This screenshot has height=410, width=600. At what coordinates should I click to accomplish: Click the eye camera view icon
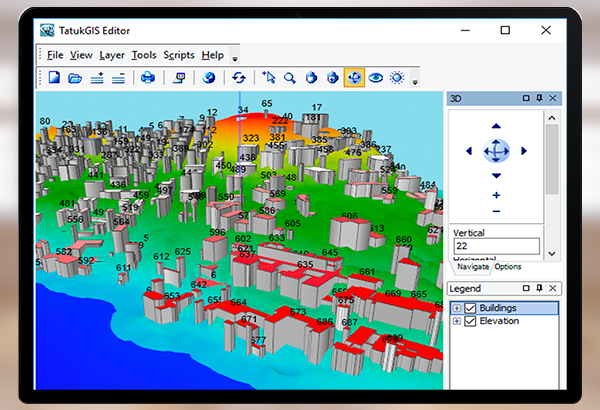click(x=375, y=78)
